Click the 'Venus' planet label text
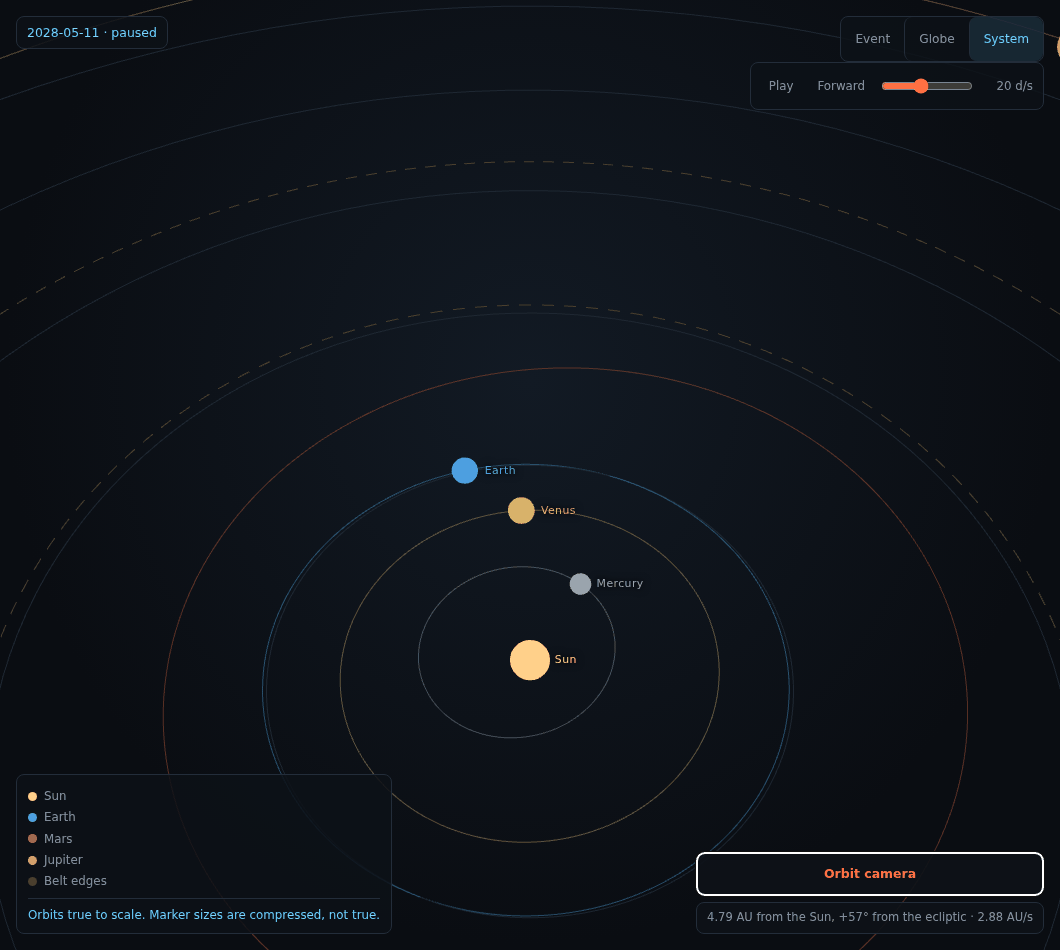 558,510
